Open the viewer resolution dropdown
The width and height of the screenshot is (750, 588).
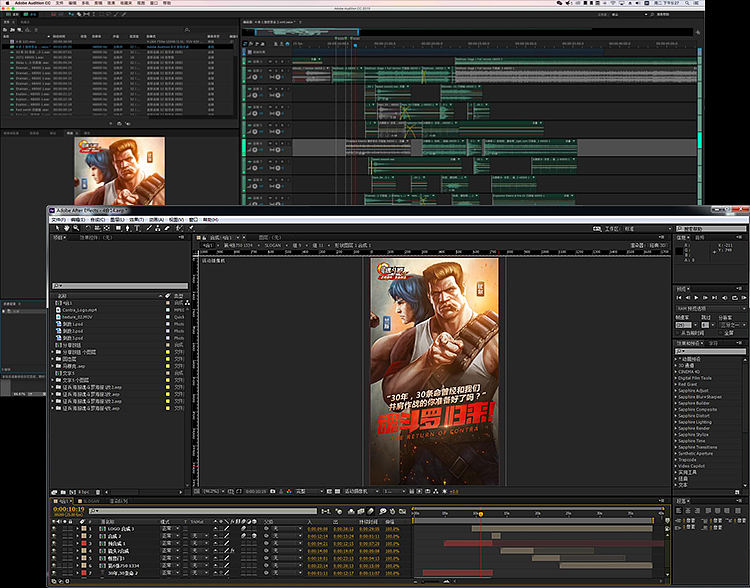(x=309, y=491)
